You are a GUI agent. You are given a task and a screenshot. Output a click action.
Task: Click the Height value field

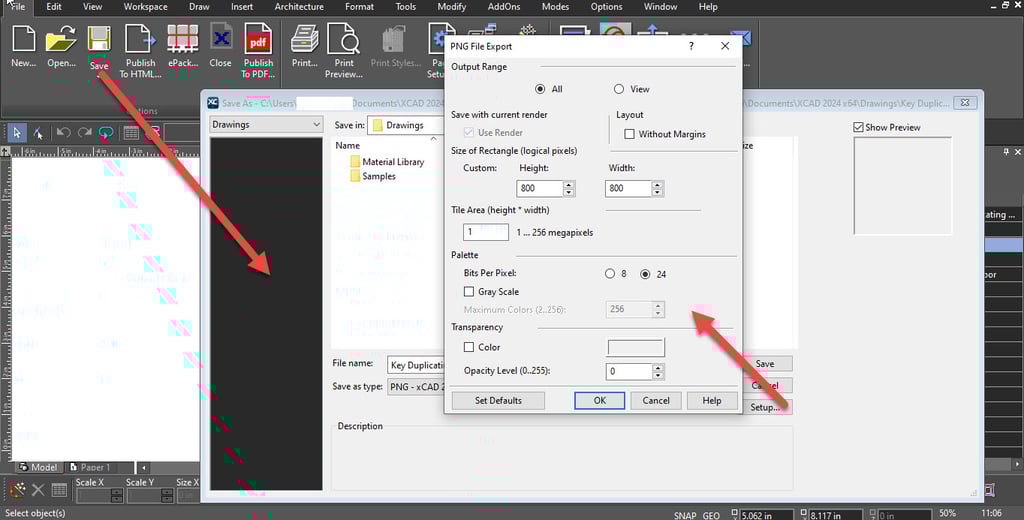(x=539, y=188)
